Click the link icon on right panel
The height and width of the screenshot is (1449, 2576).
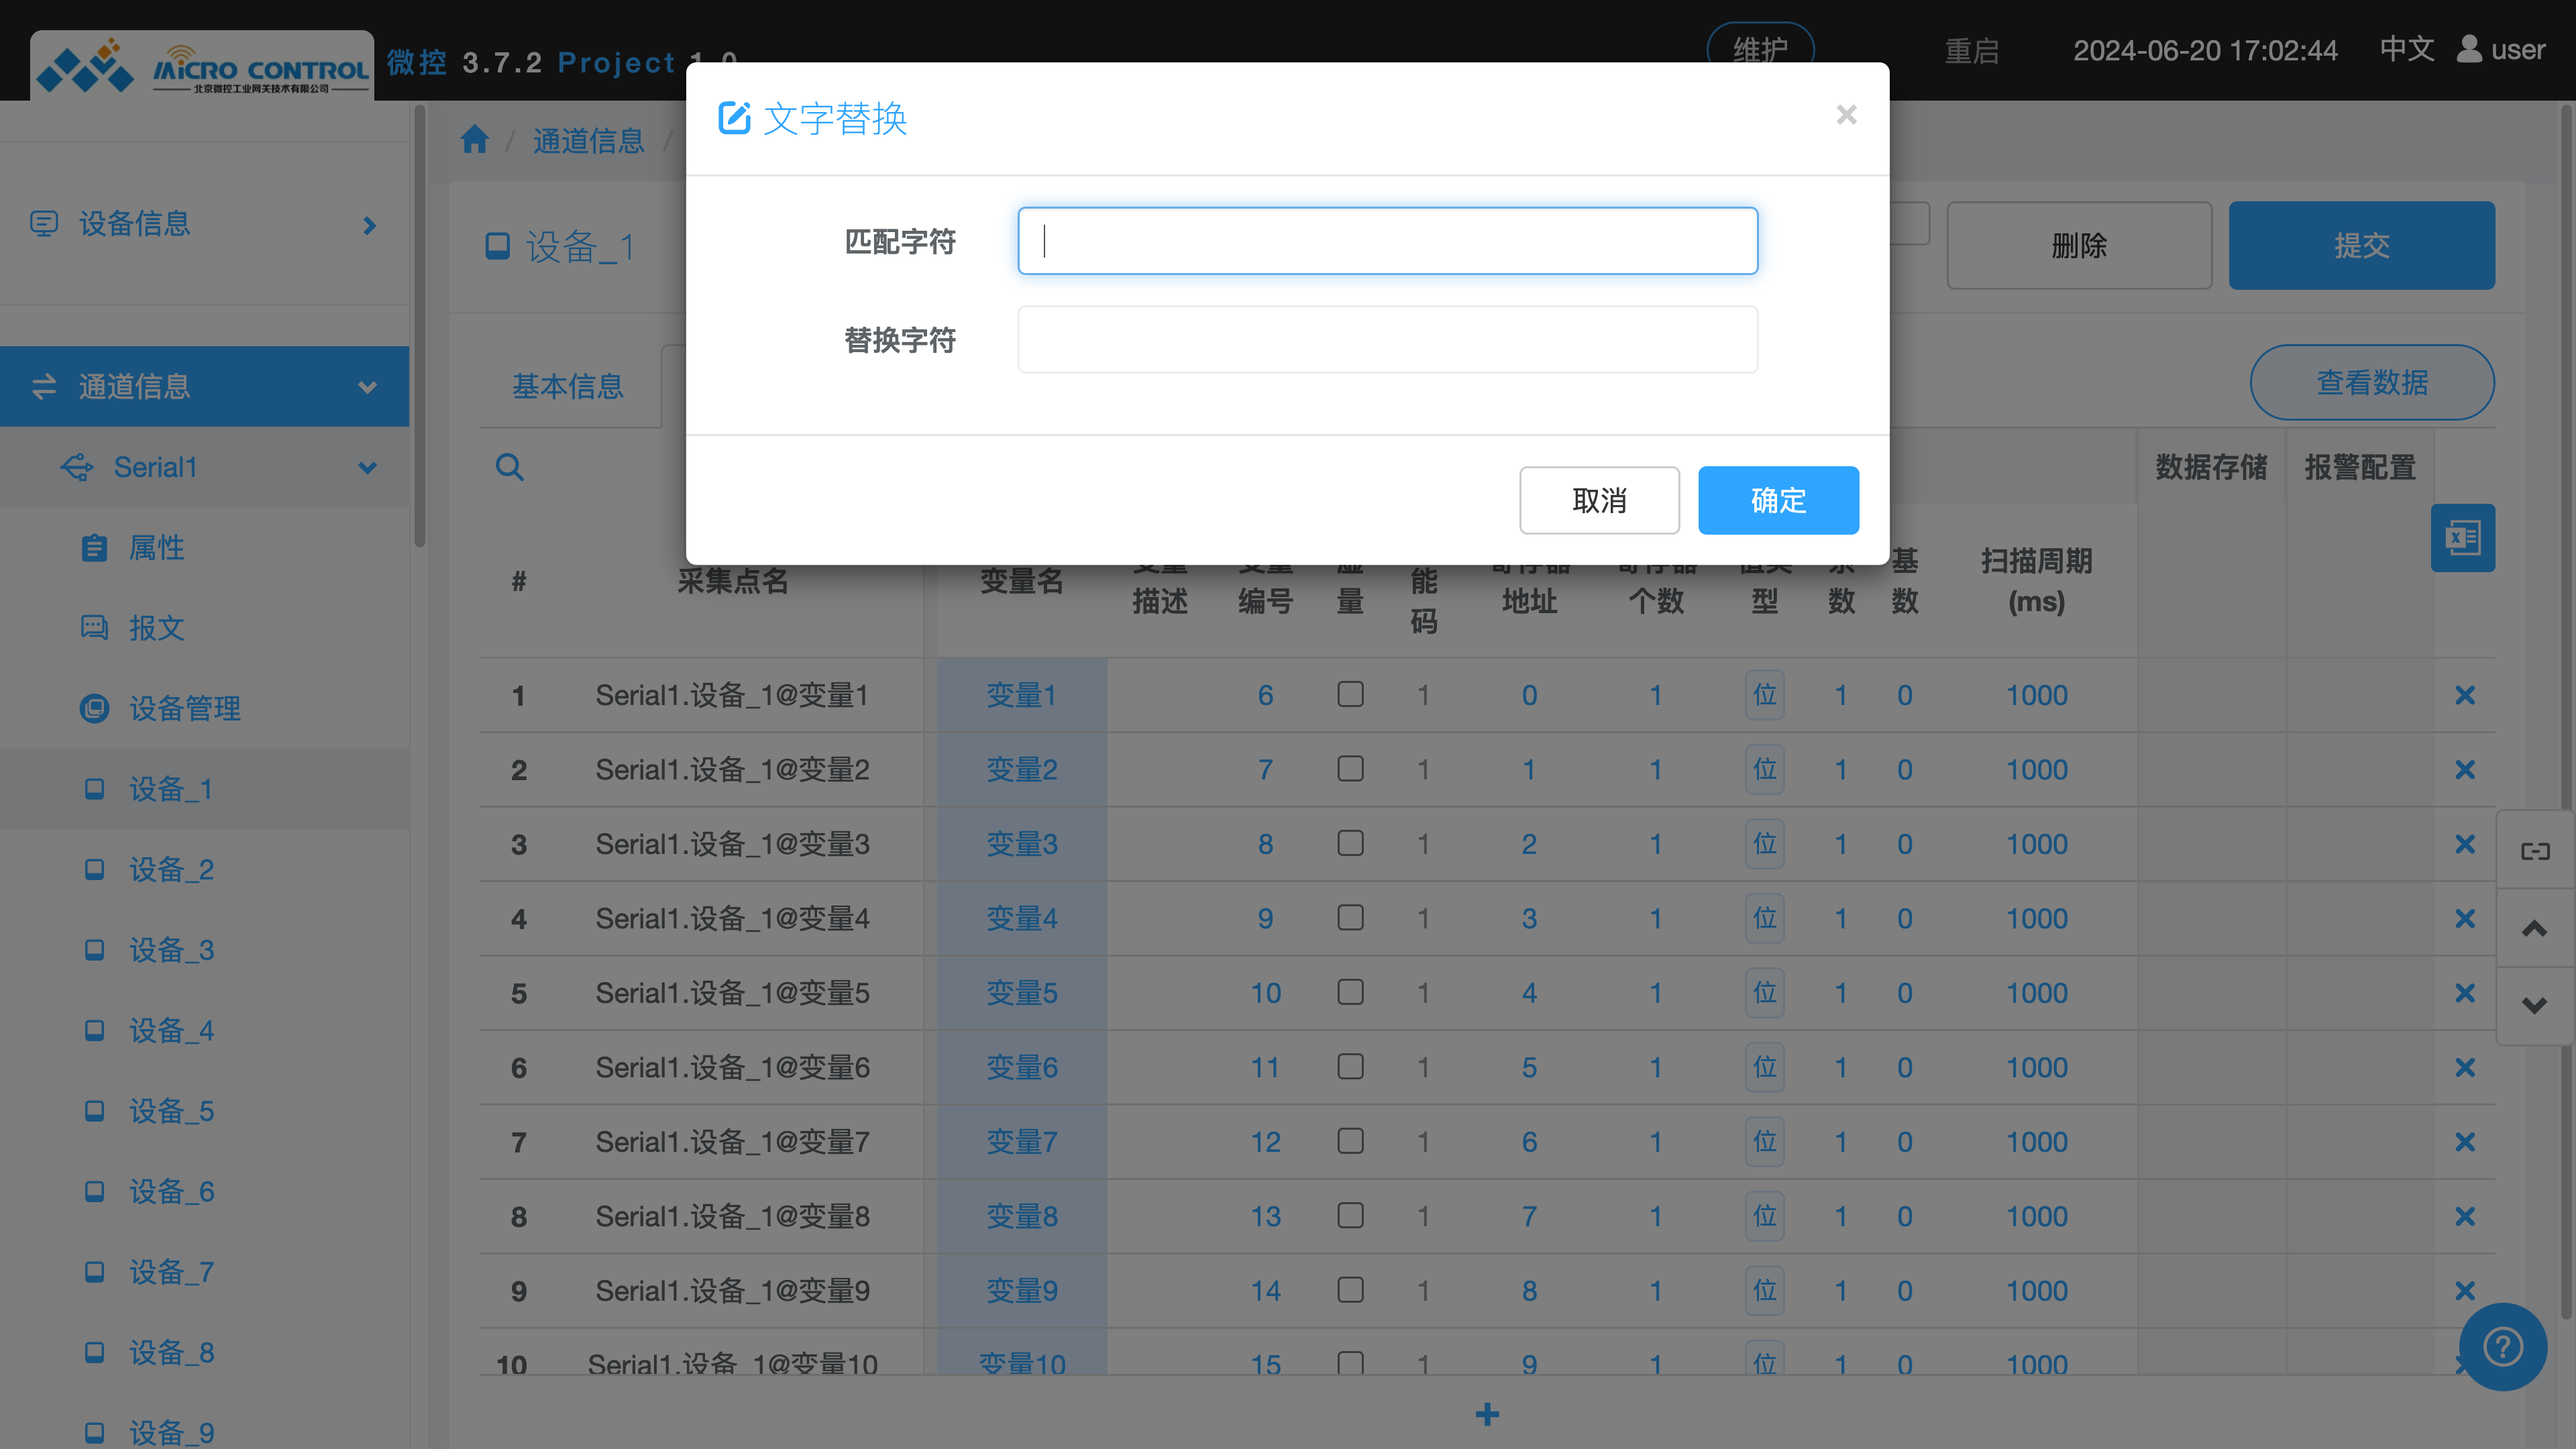(2534, 851)
